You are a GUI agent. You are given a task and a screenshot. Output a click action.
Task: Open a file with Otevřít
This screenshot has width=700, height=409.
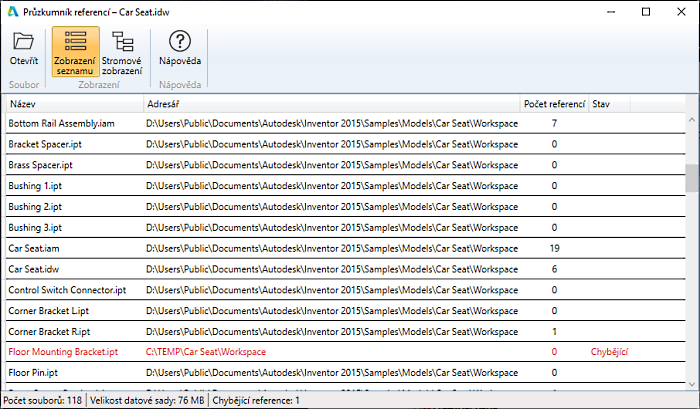point(24,50)
